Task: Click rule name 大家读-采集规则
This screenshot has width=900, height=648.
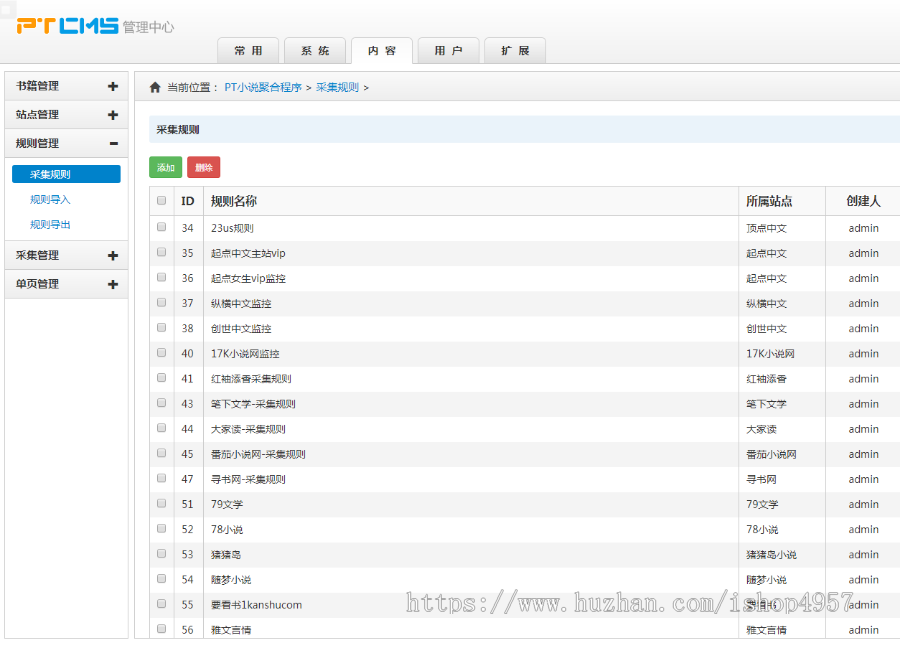Action: point(248,429)
